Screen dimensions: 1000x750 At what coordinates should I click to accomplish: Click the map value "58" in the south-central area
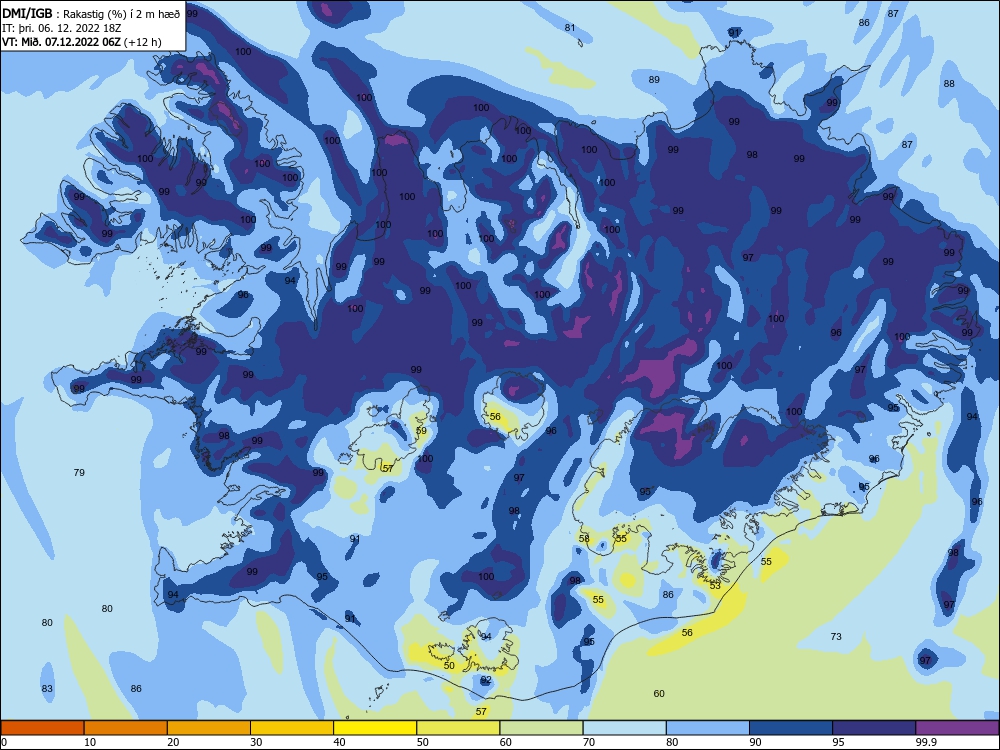584,538
